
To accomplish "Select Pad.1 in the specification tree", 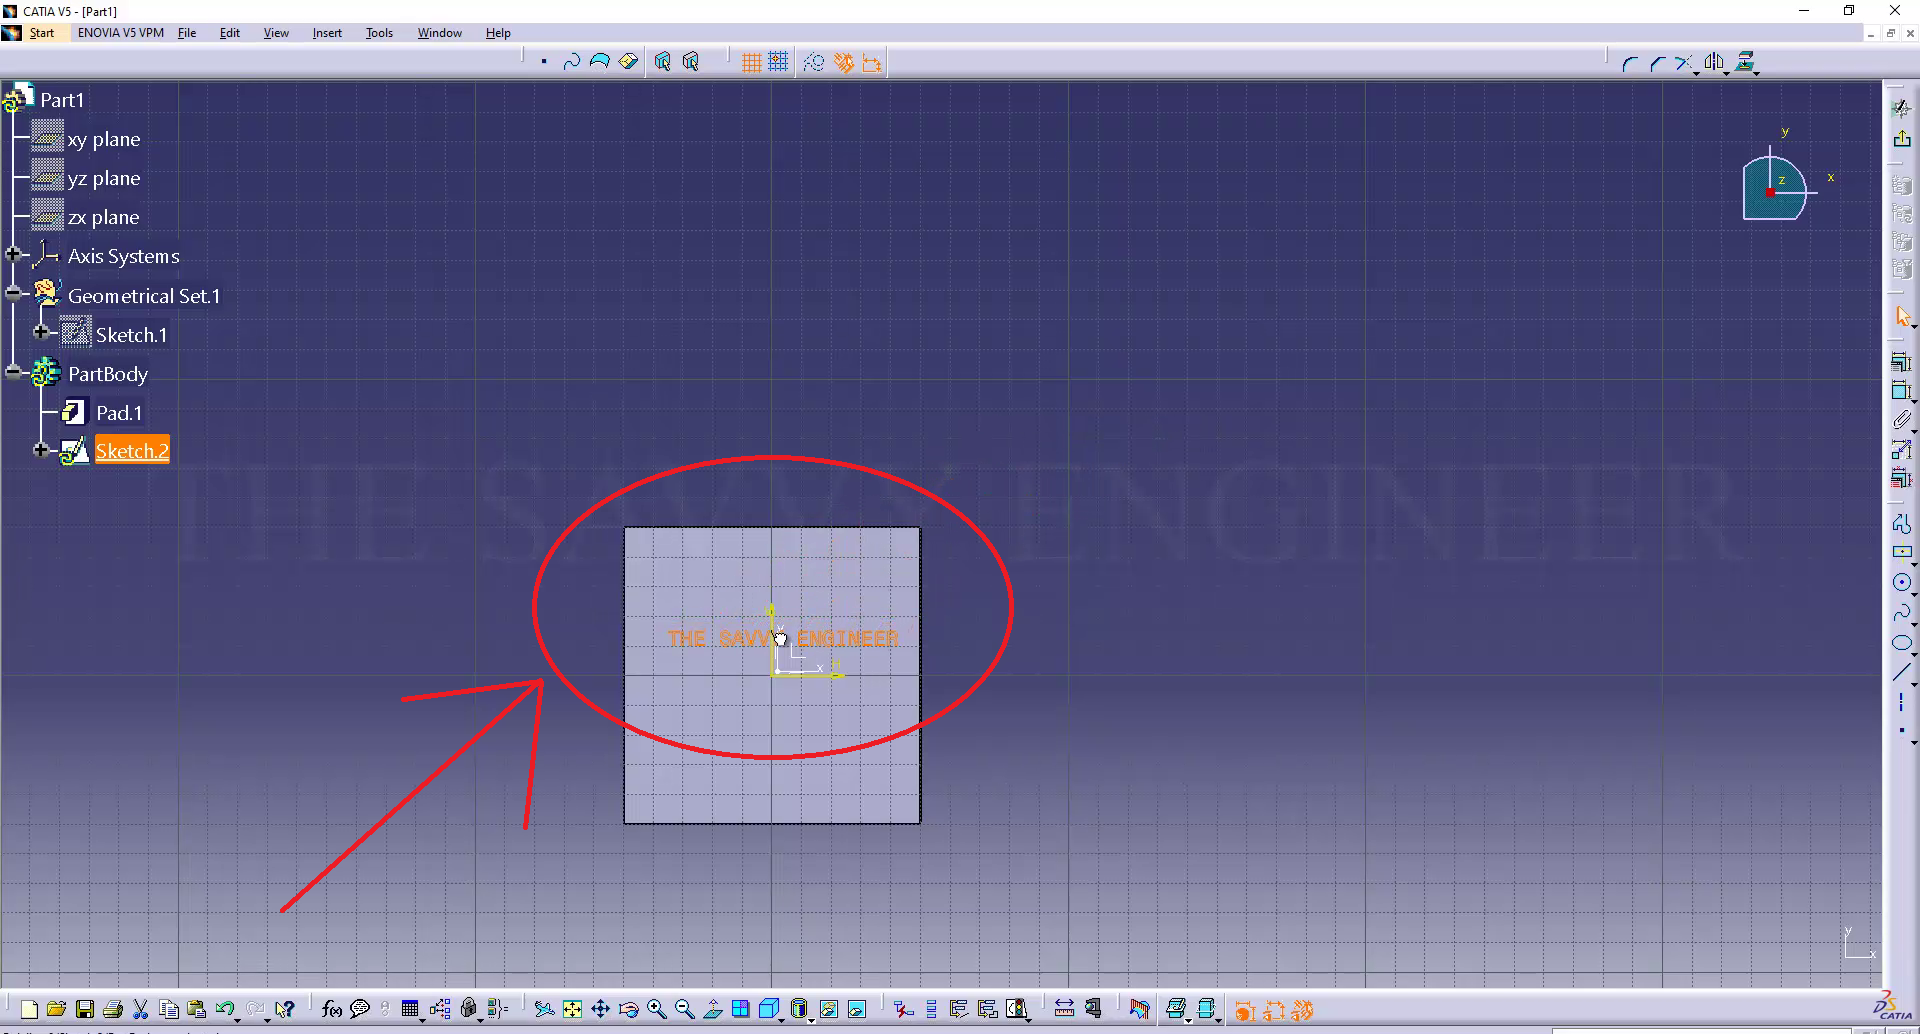I will click(118, 413).
